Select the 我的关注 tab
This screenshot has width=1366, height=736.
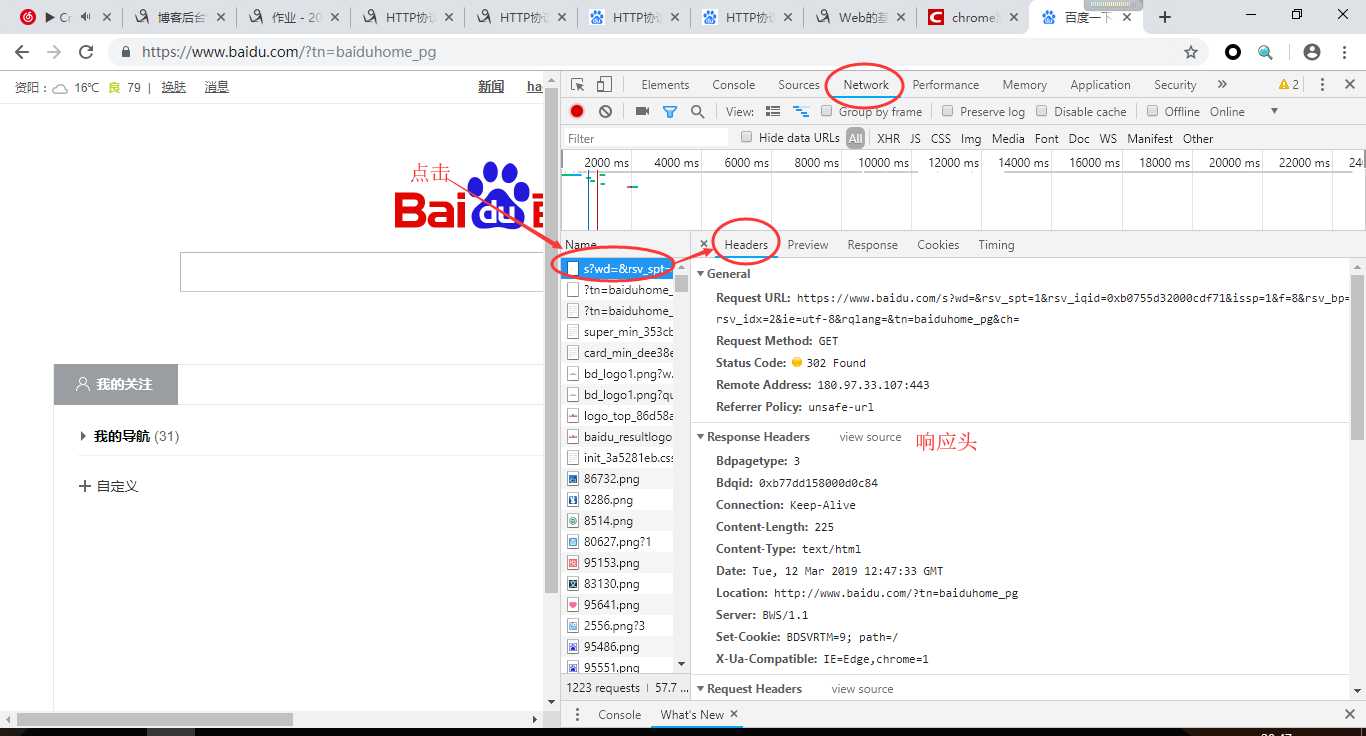pyautogui.click(x=116, y=384)
